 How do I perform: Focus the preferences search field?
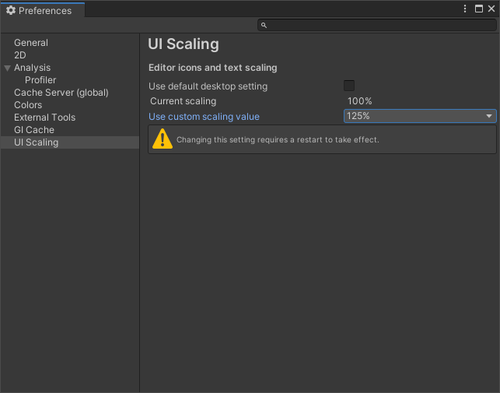click(377, 25)
